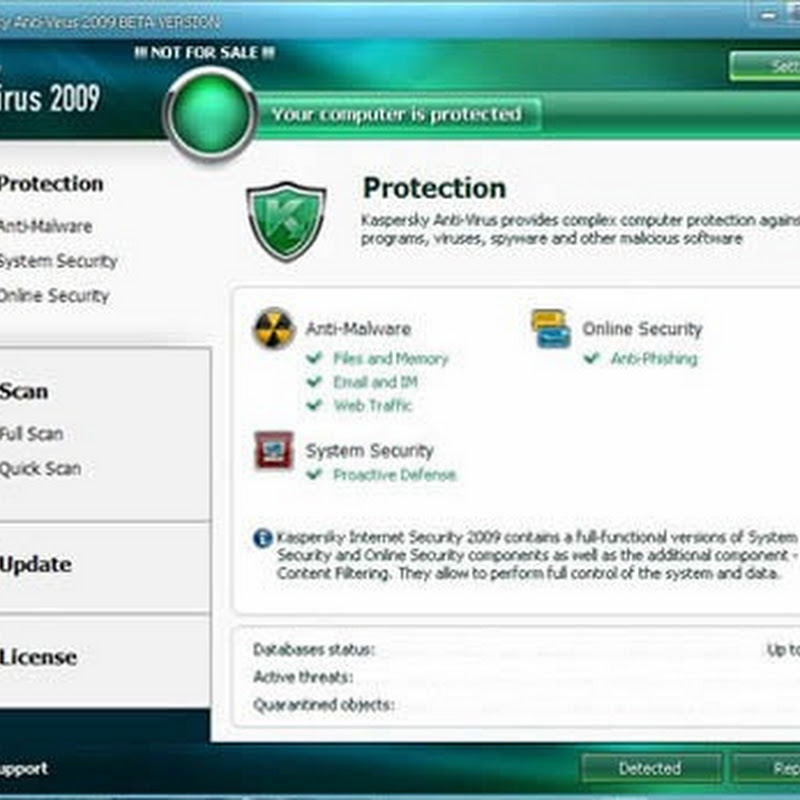Click the 'Your computer is protected' banner

coord(396,114)
